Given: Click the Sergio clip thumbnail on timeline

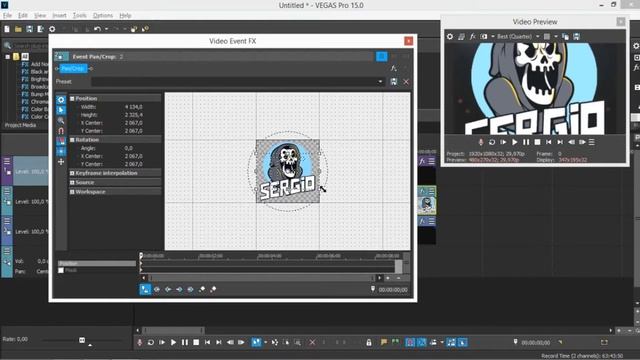Looking at the screenshot, I should [427, 205].
